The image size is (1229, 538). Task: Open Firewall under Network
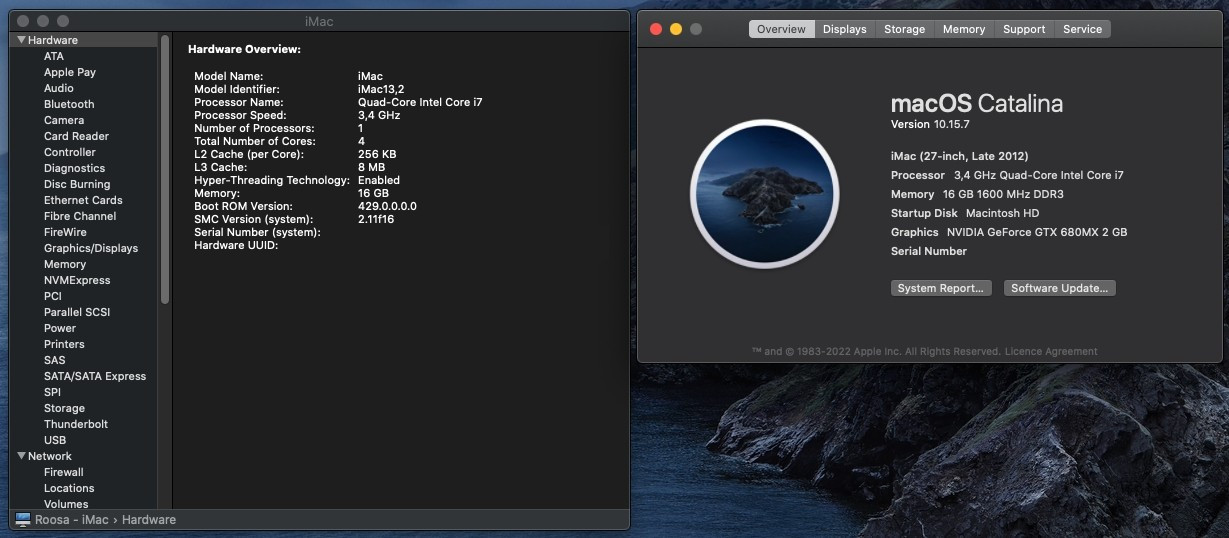coord(64,472)
